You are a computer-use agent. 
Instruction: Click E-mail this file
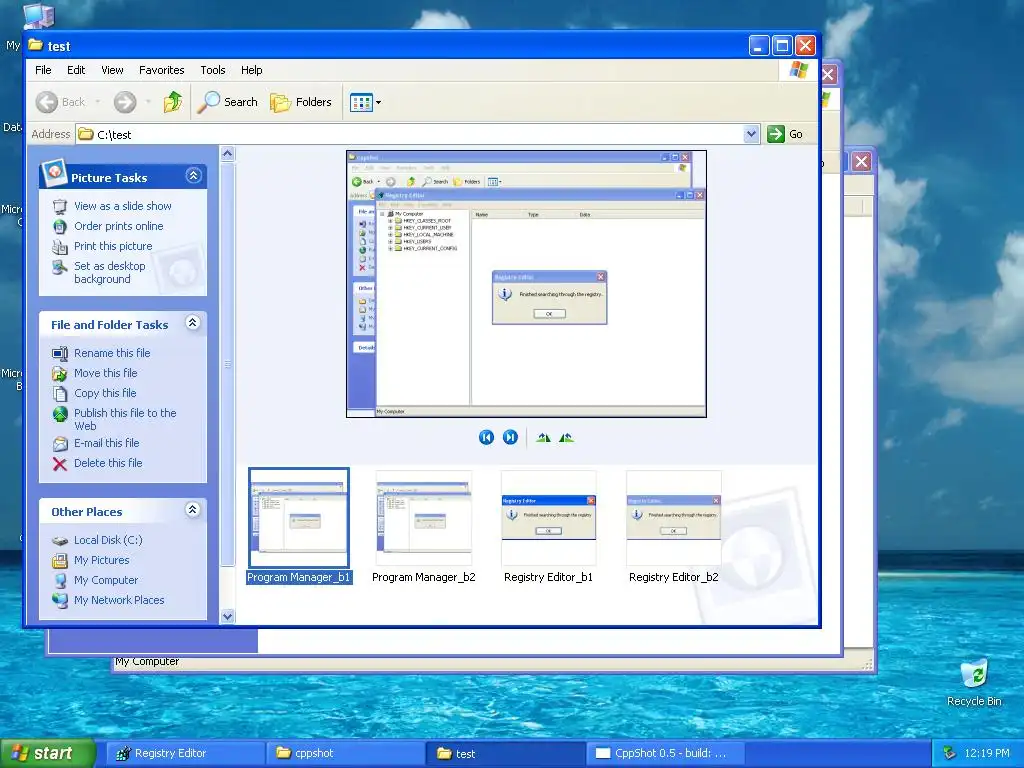106,443
